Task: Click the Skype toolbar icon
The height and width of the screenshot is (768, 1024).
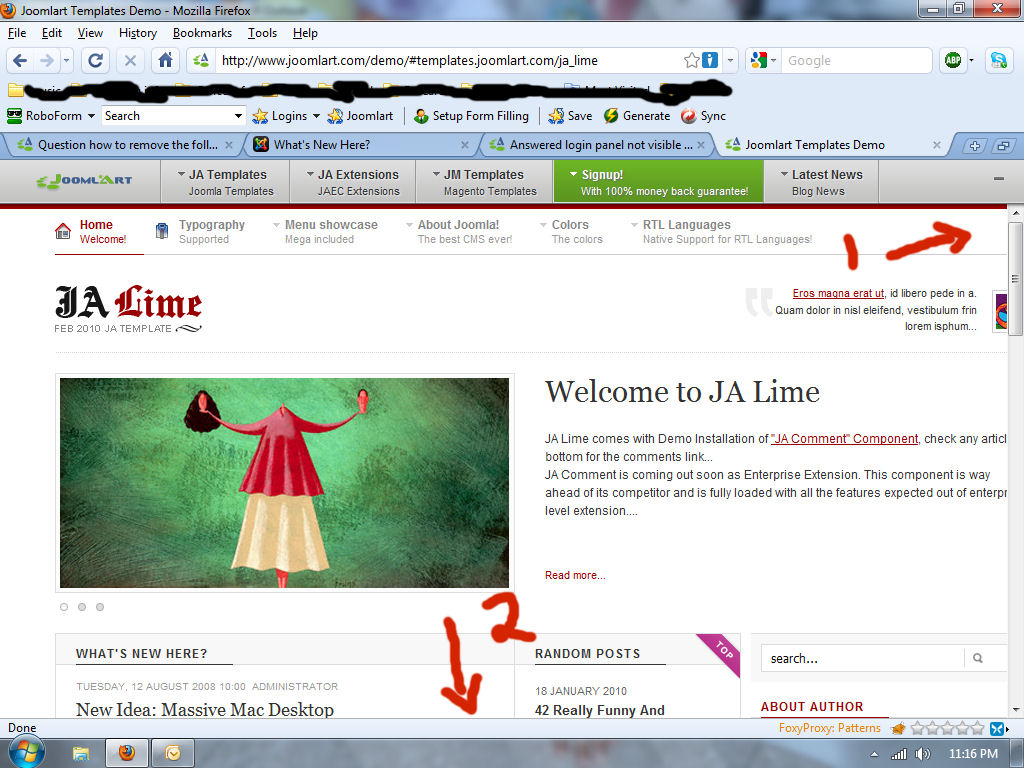Action: point(999,61)
